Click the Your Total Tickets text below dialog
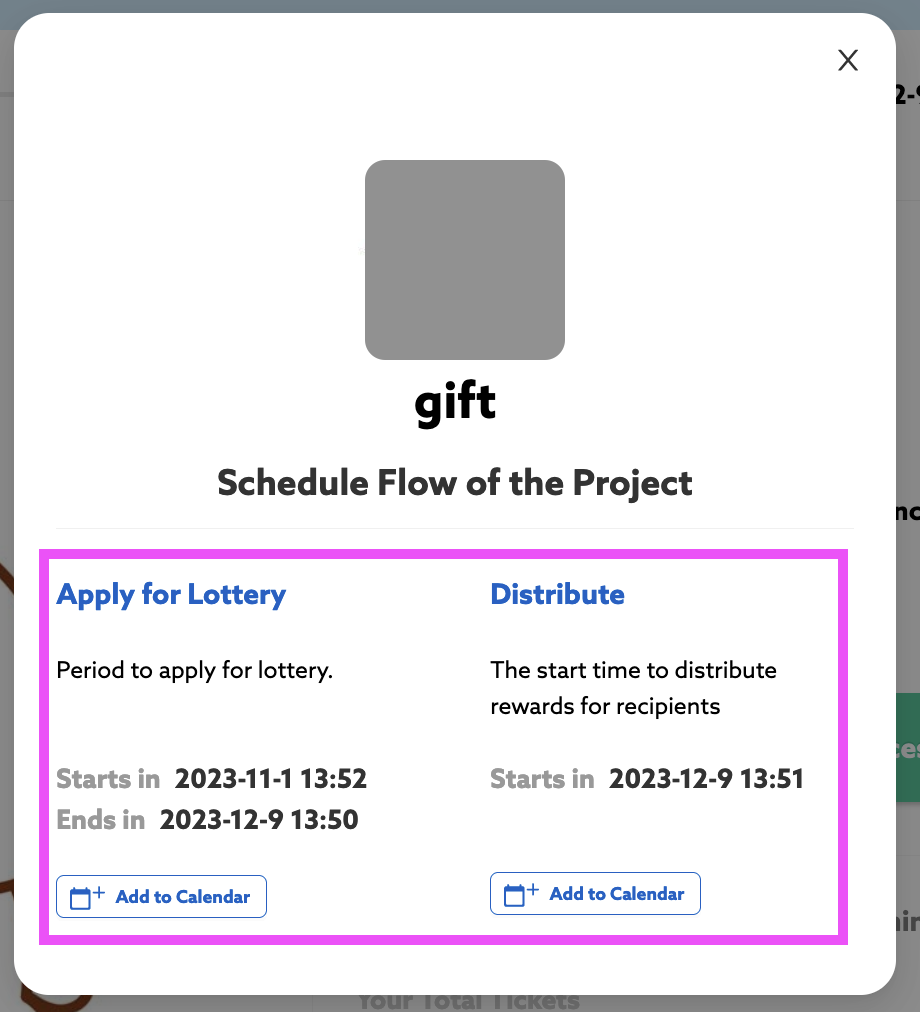920x1012 pixels. [x=469, y=1002]
